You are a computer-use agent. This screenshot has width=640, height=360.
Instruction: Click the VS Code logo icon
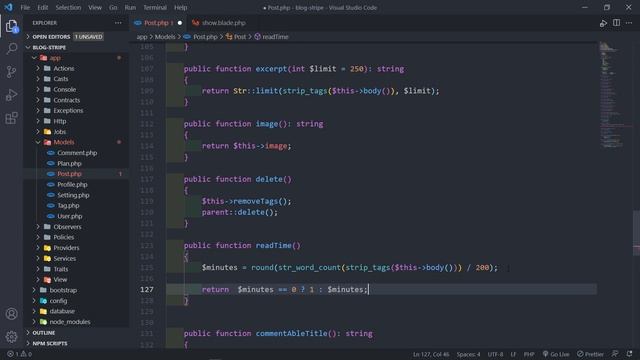[9, 7]
